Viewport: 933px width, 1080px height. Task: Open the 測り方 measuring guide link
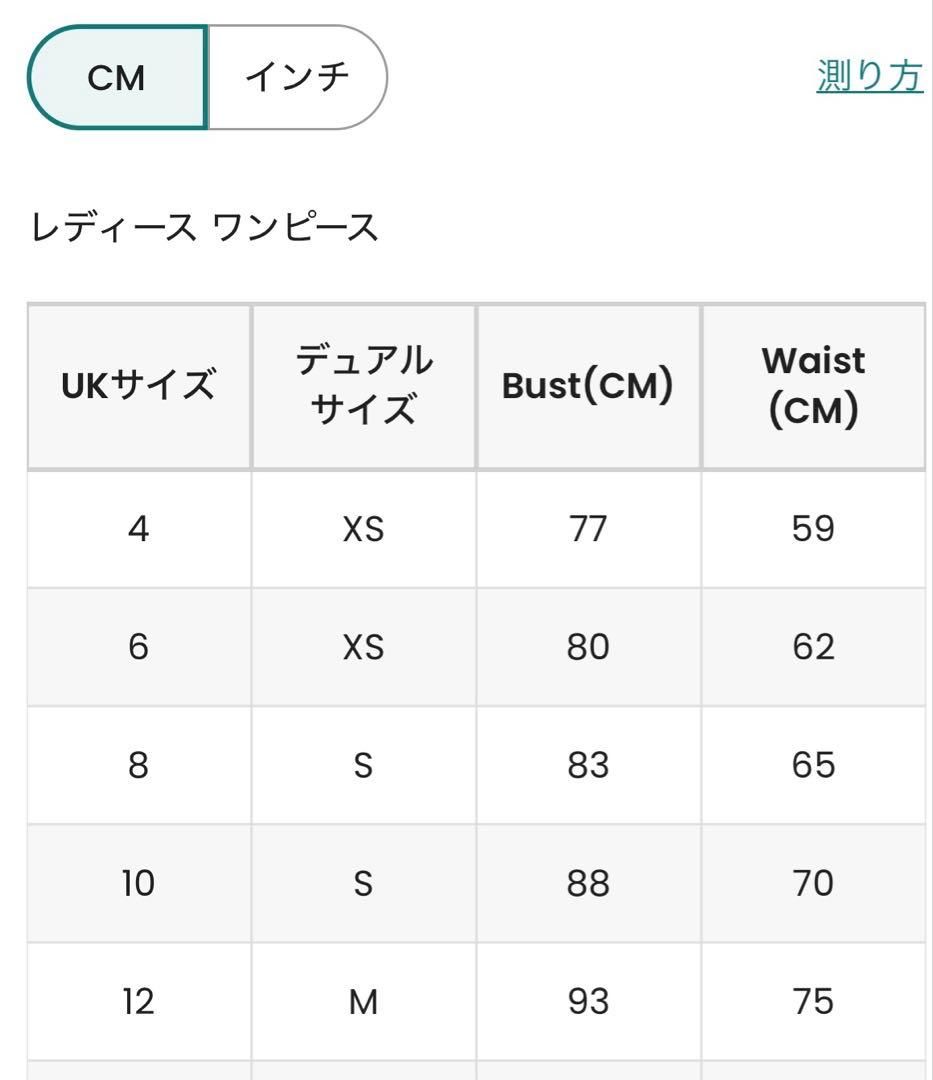869,76
